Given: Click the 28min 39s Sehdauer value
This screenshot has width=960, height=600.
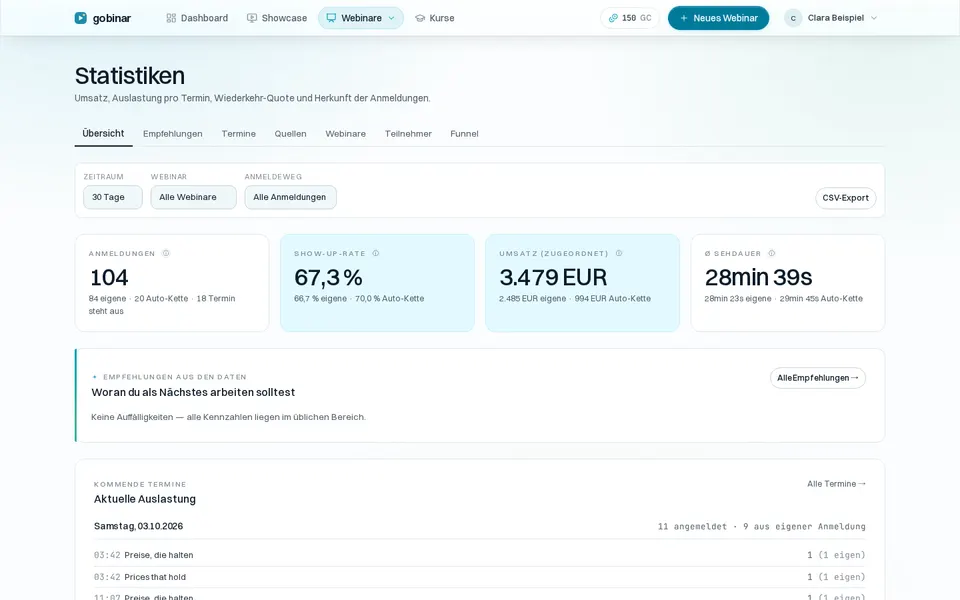Looking at the screenshot, I should tap(758, 277).
